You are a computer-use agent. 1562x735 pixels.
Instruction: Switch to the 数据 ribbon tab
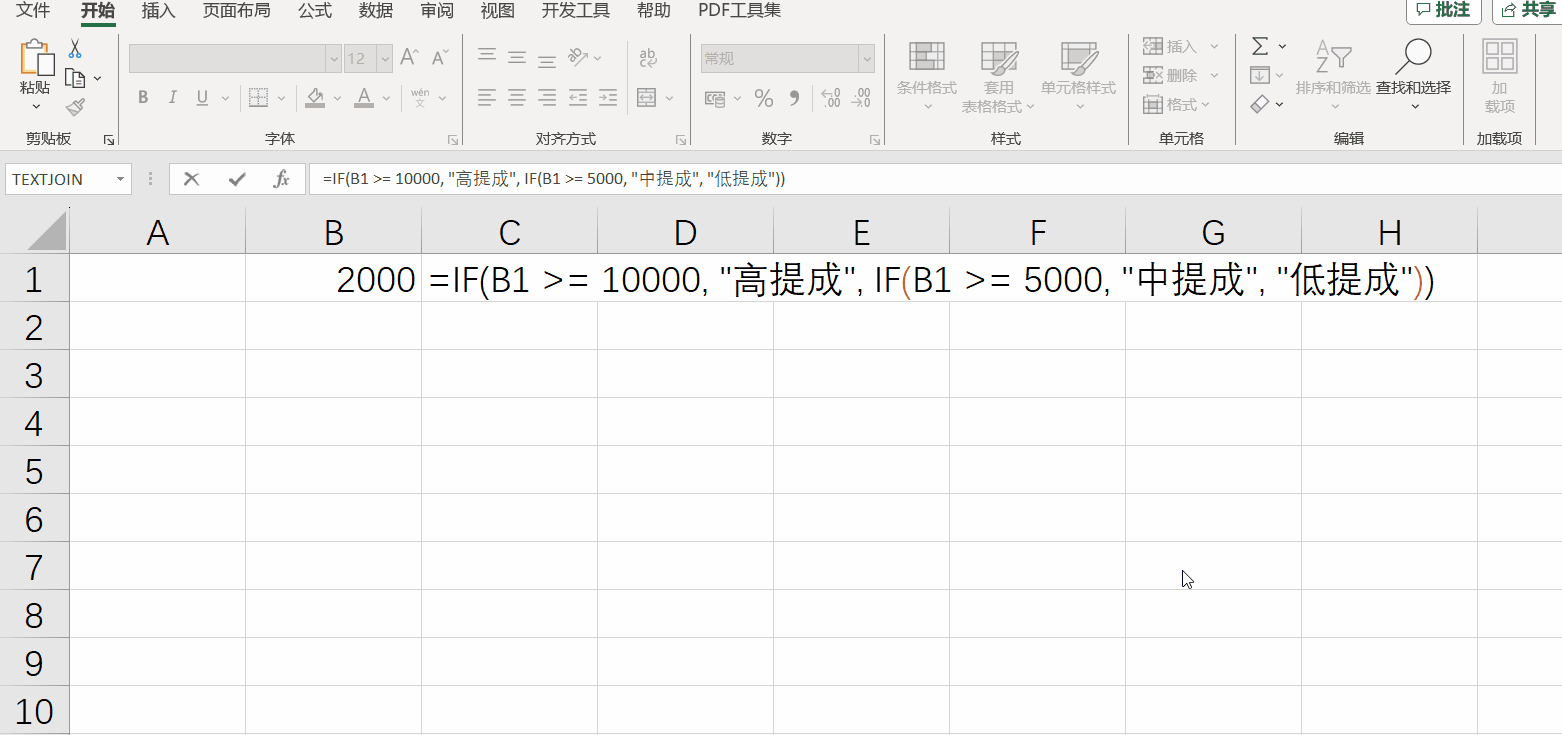pos(374,11)
